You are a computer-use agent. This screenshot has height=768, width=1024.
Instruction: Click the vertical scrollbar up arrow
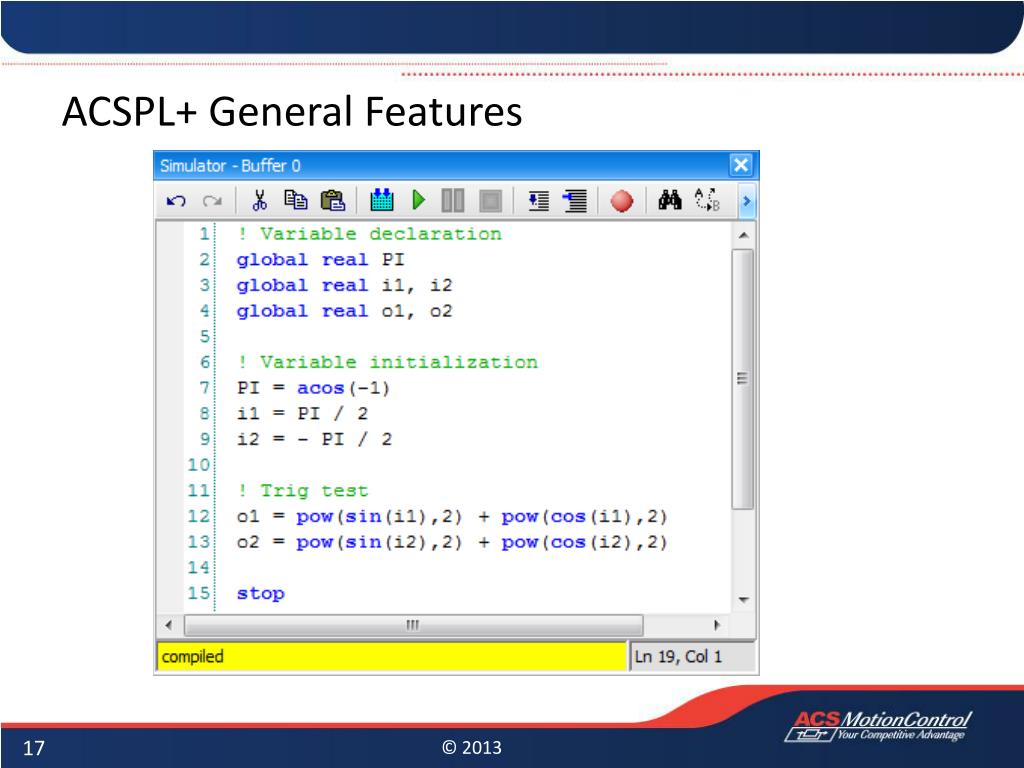pos(743,235)
